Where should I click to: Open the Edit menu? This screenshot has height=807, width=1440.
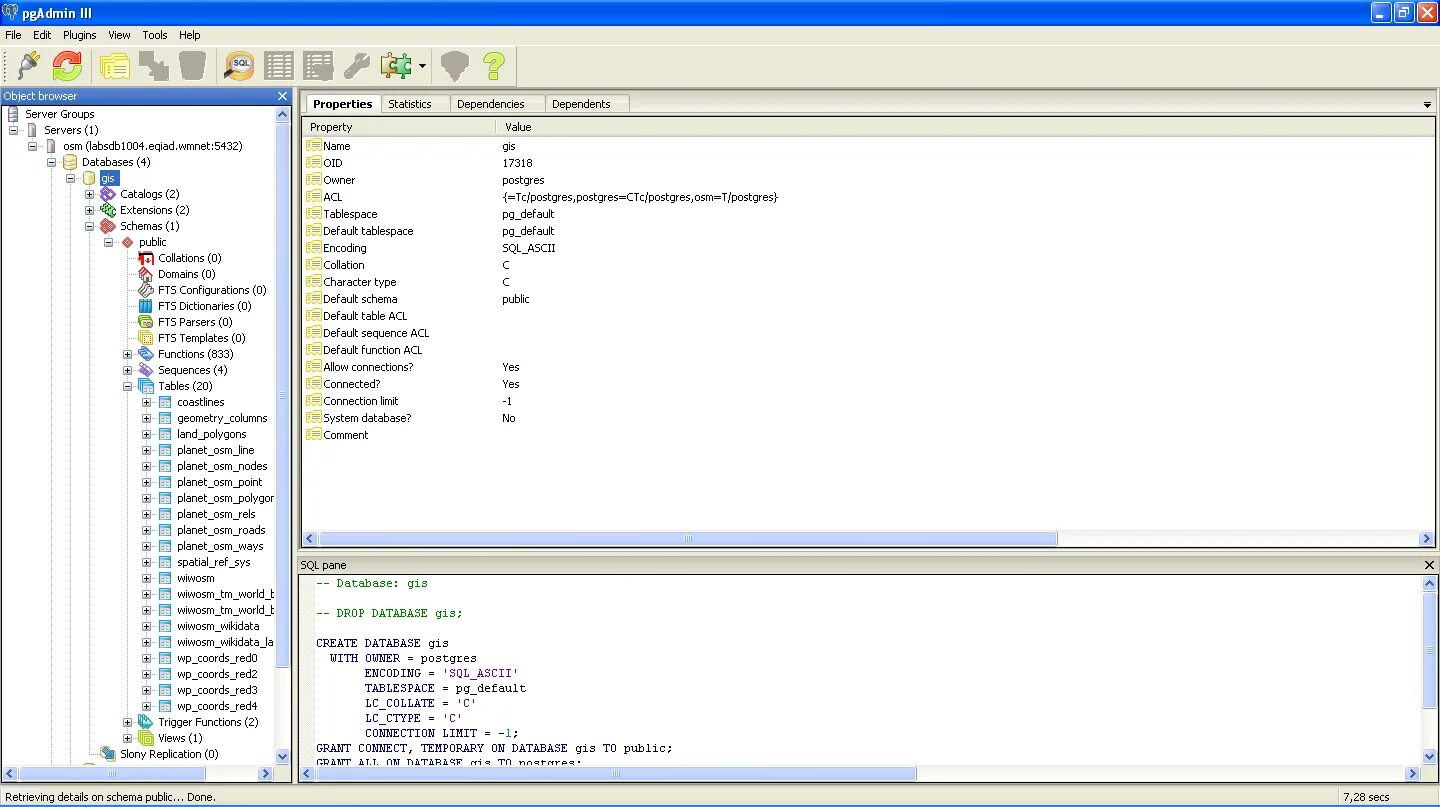pos(42,35)
